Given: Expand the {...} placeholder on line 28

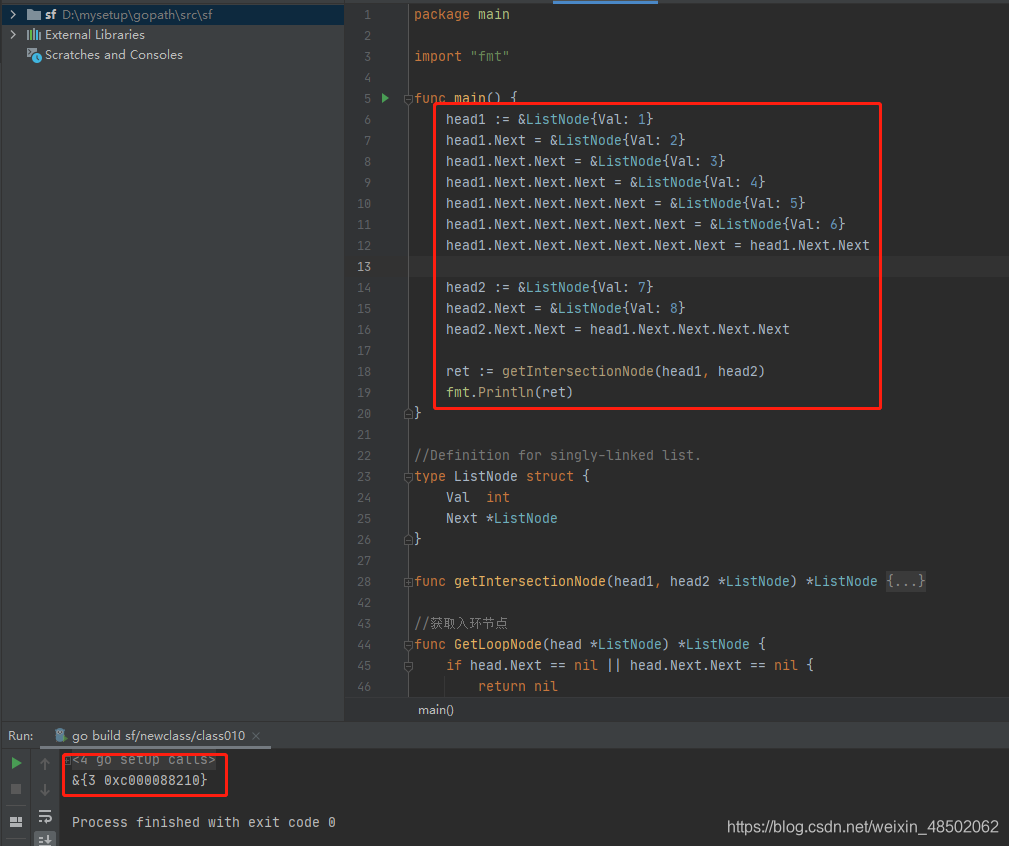Looking at the screenshot, I should [906, 582].
